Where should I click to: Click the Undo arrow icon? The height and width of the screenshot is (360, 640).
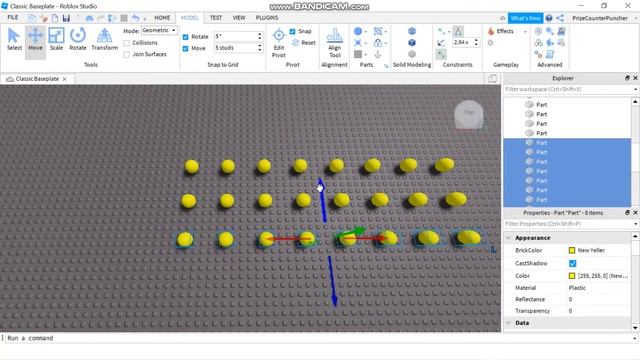(135, 18)
